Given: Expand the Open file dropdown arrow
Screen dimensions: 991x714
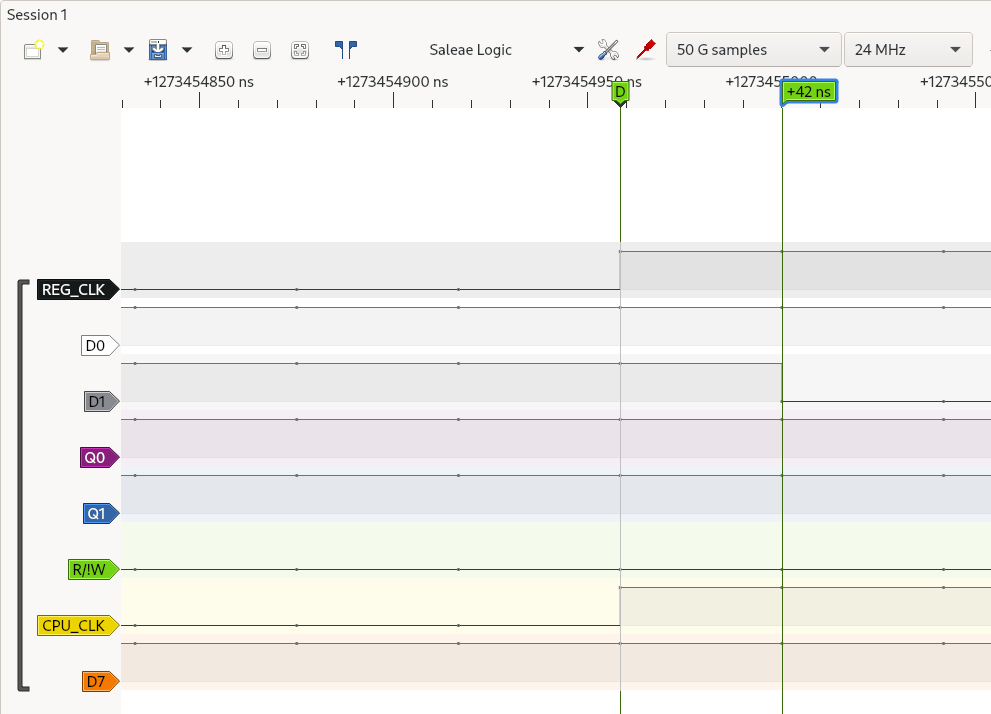Looking at the screenshot, I should [x=129, y=50].
